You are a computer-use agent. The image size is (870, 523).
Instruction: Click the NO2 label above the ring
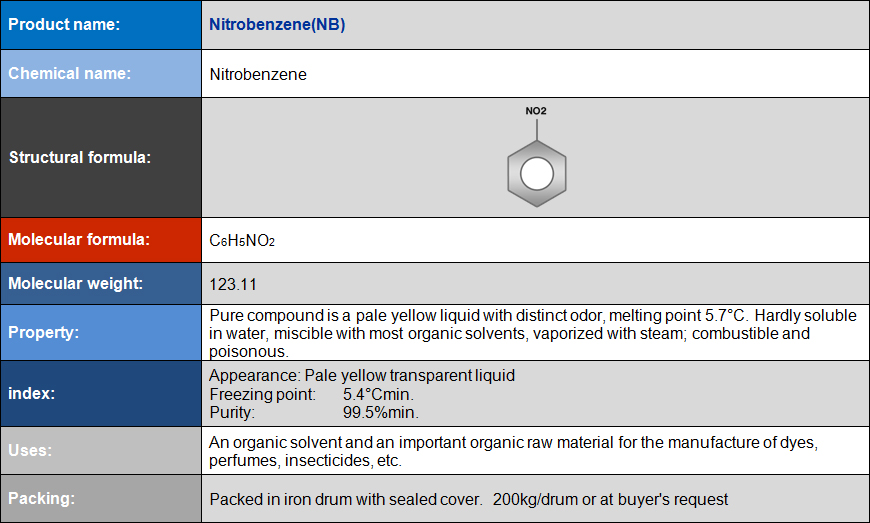click(x=536, y=111)
